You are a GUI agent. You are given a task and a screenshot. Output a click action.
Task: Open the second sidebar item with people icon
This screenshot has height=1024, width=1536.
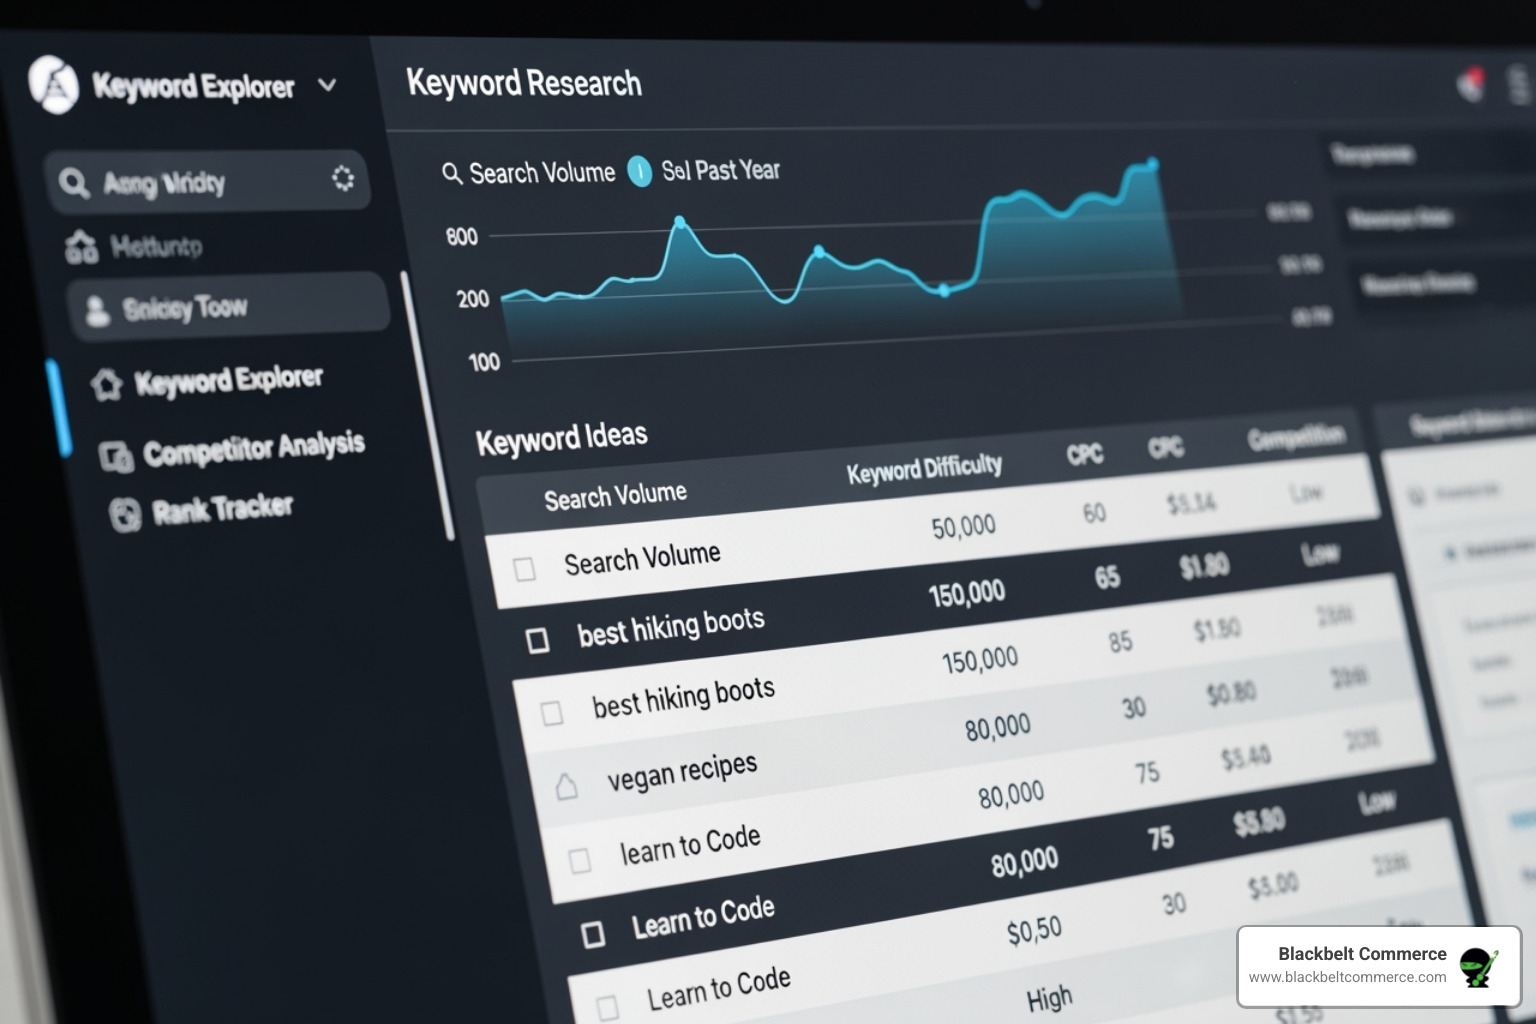click(x=135, y=246)
